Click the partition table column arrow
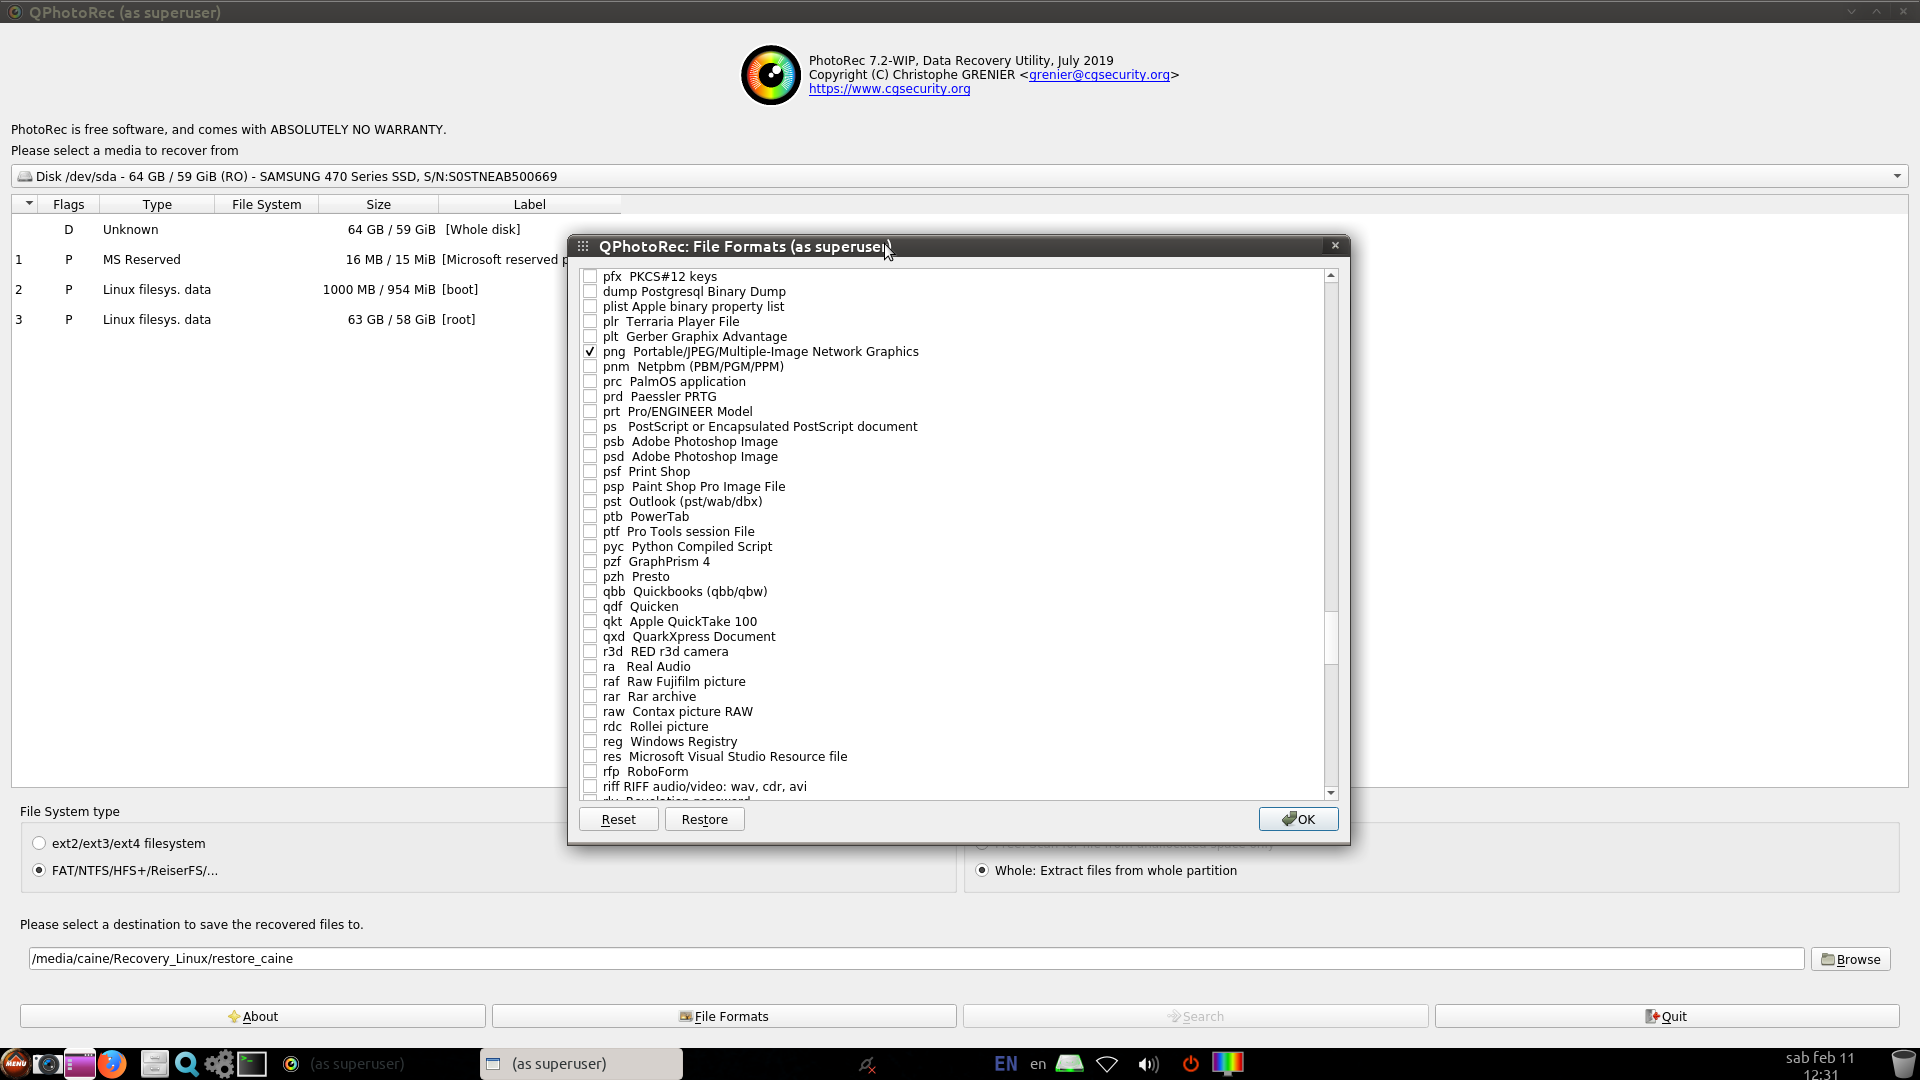The height and width of the screenshot is (1080, 1920). 29,204
